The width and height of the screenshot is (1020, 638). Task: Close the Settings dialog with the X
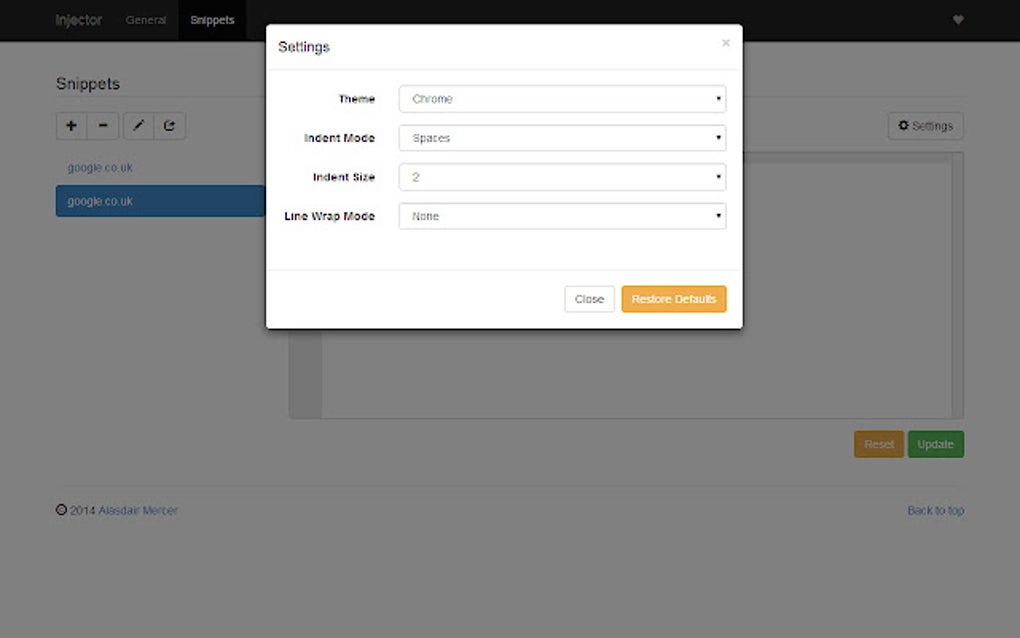tap(725, 43)
